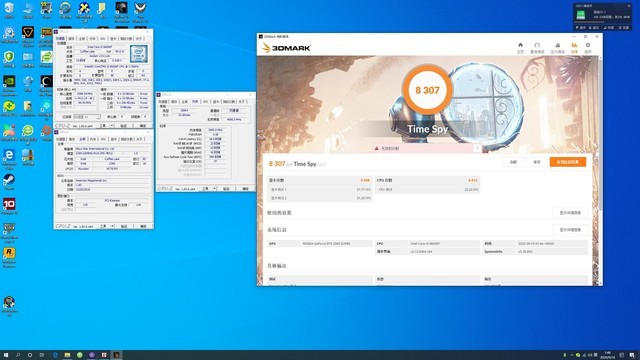The image size is (640, 360).
Task: Open the 3DMark Stress Tests icon
Action: click(x=558, y=48)
